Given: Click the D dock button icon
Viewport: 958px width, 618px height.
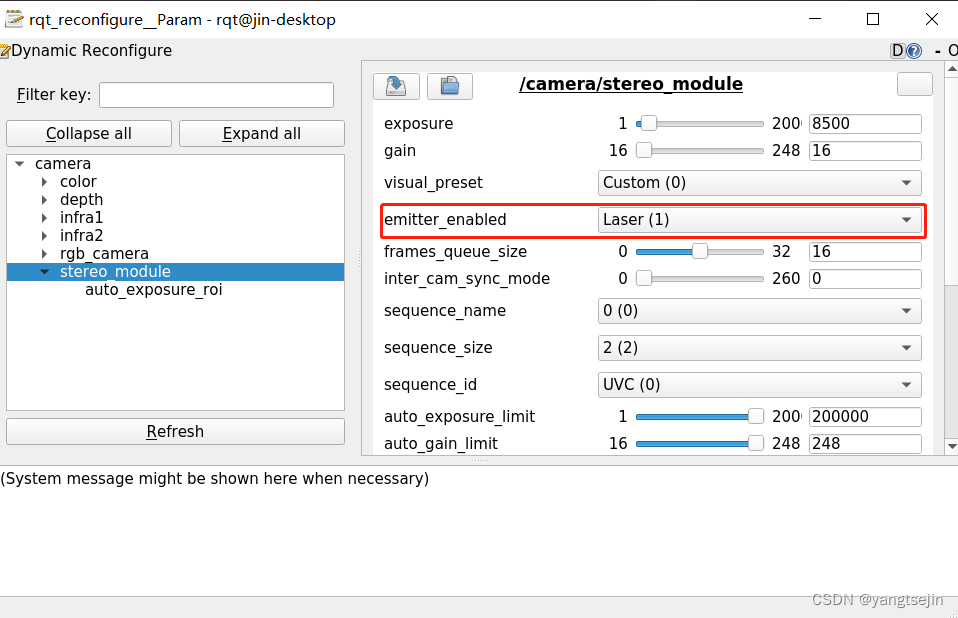Looking at the screenshot, I should tap(898, 51).
